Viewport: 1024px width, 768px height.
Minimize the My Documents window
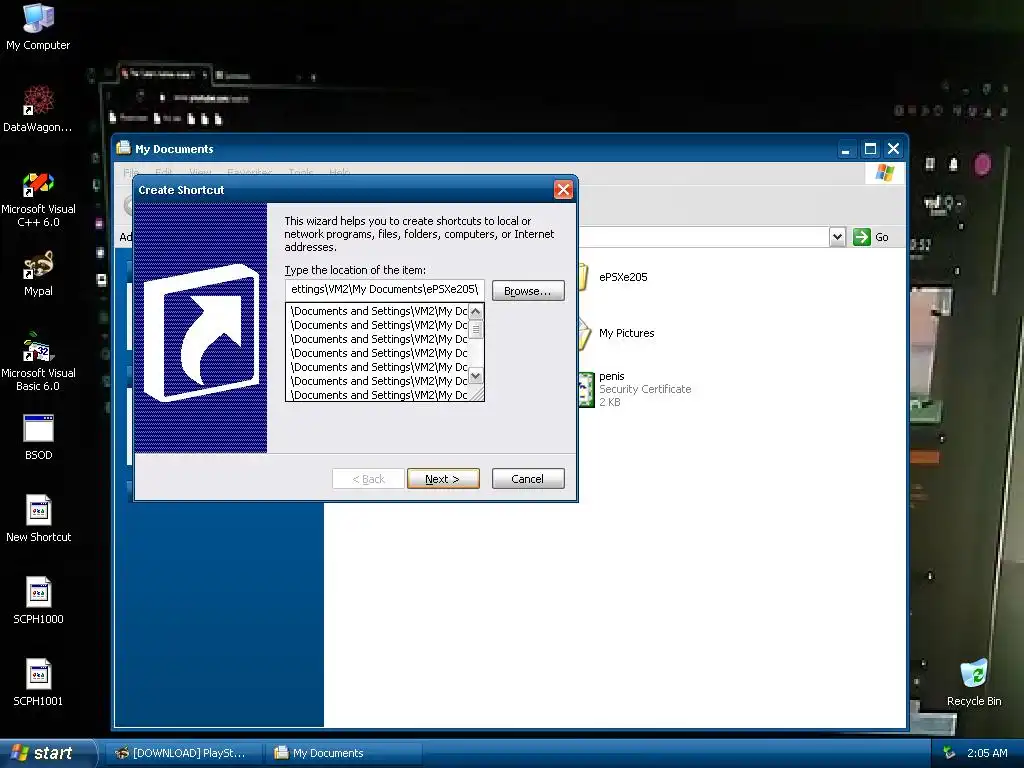coord(846,149)
